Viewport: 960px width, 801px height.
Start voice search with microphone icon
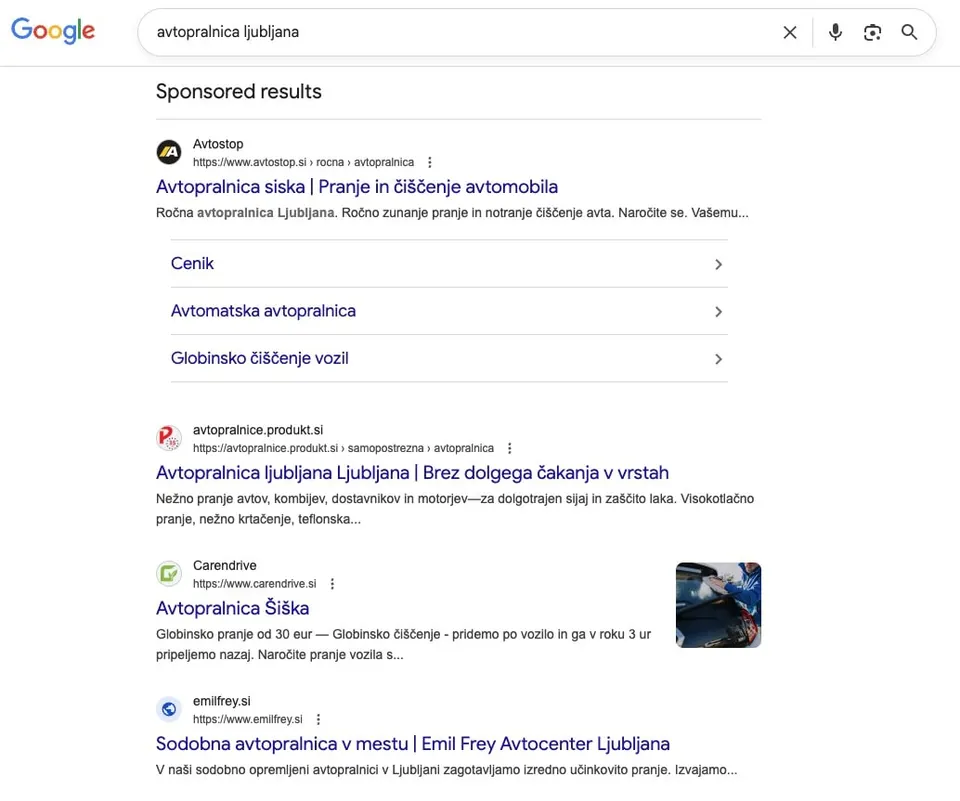pos(835,32)
